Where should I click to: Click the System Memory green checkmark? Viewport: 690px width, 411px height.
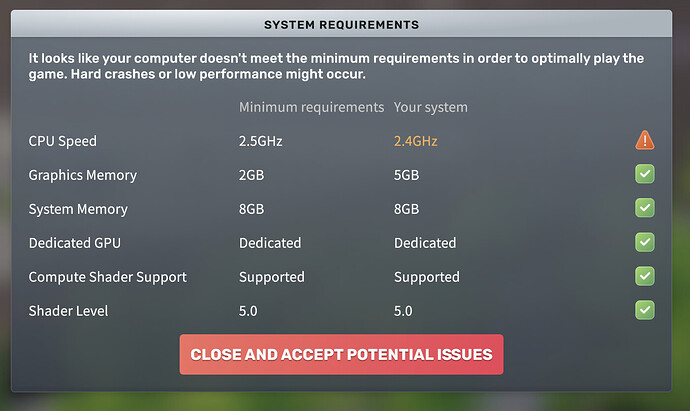(645, 208)
